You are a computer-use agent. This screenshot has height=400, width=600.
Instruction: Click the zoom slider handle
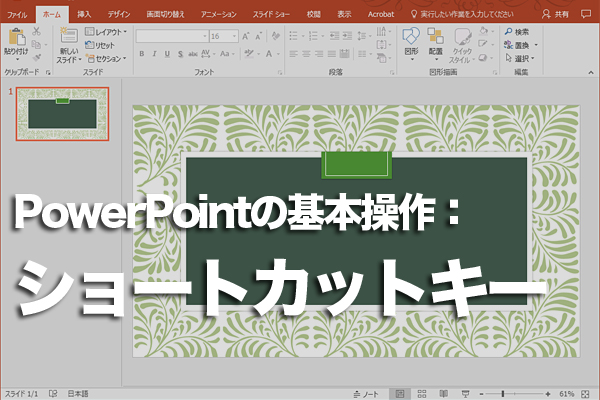tap(503, 393)
